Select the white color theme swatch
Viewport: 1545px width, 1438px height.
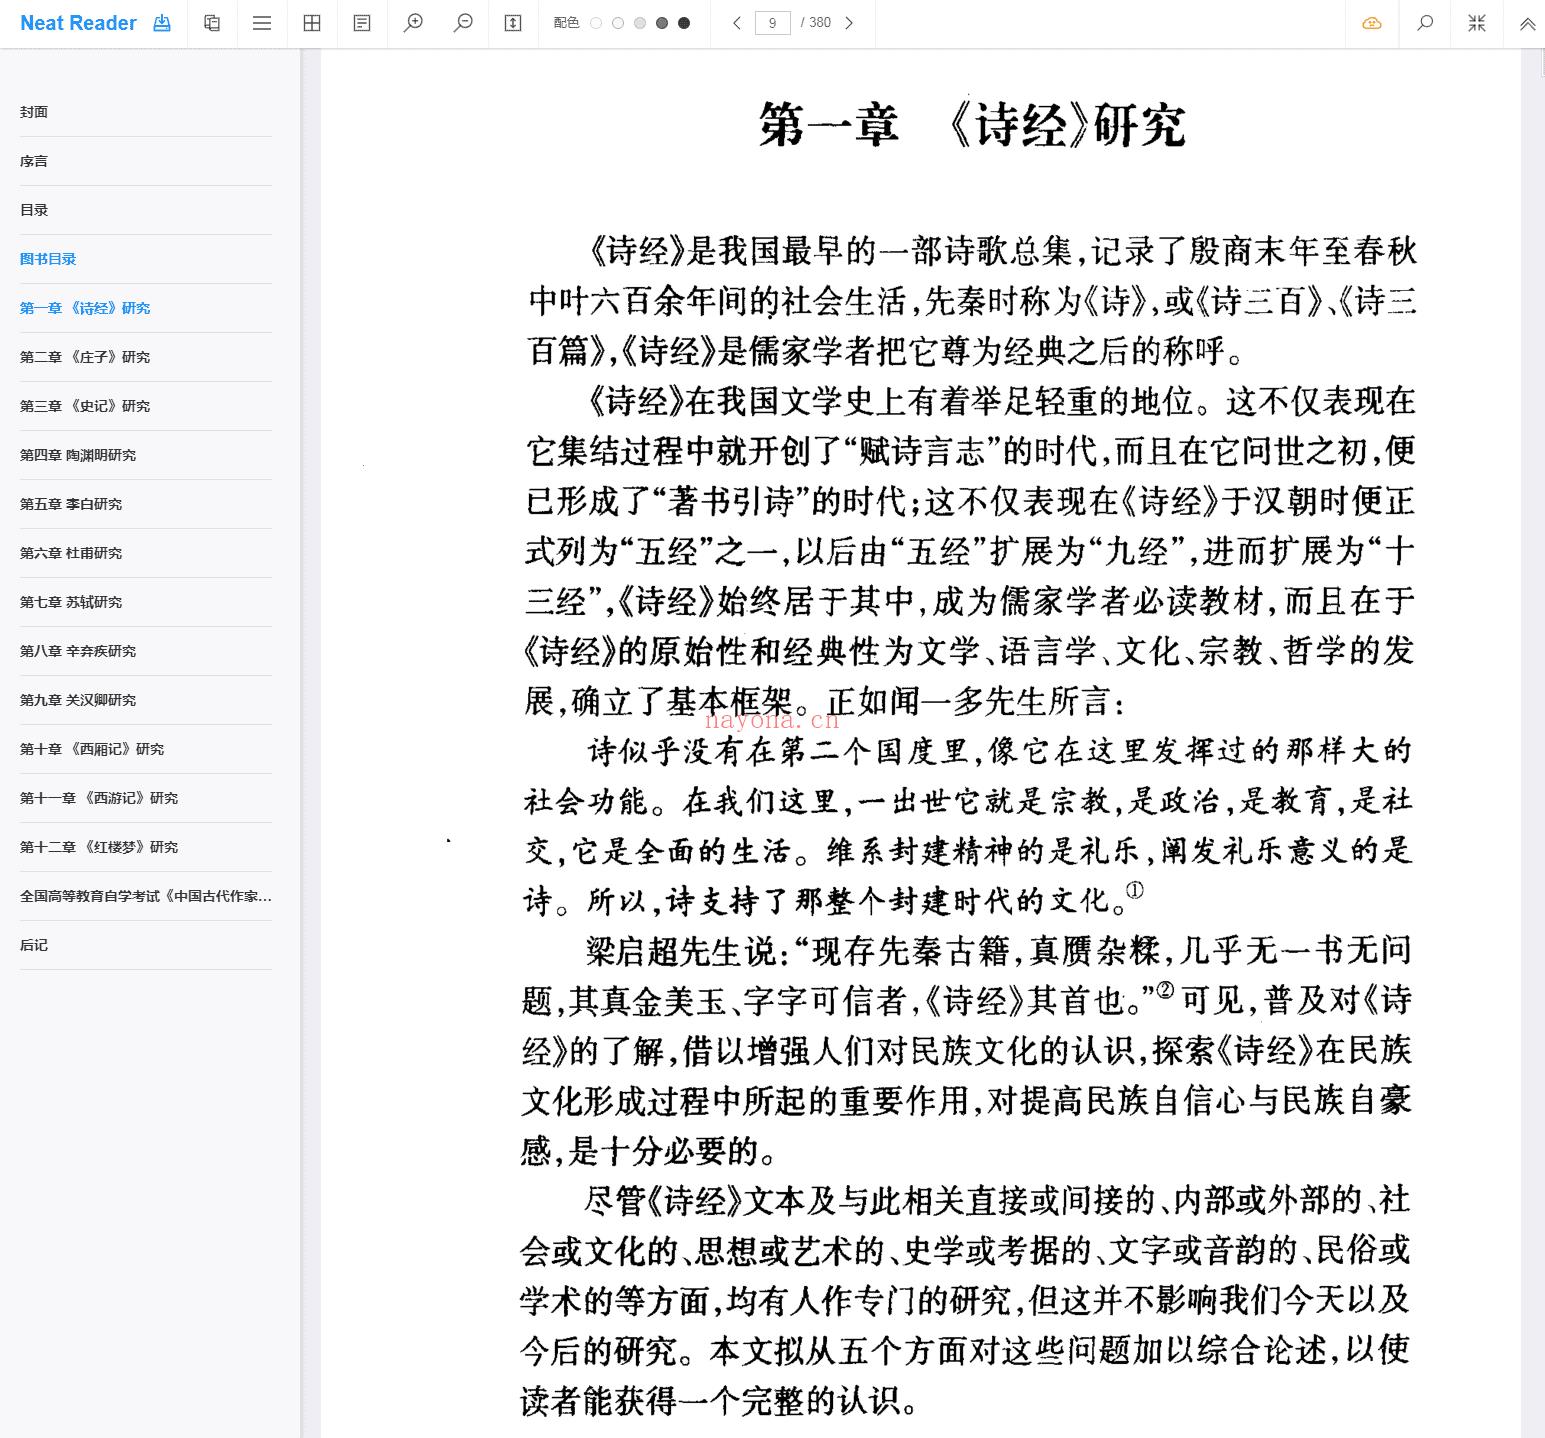(596, 23)
